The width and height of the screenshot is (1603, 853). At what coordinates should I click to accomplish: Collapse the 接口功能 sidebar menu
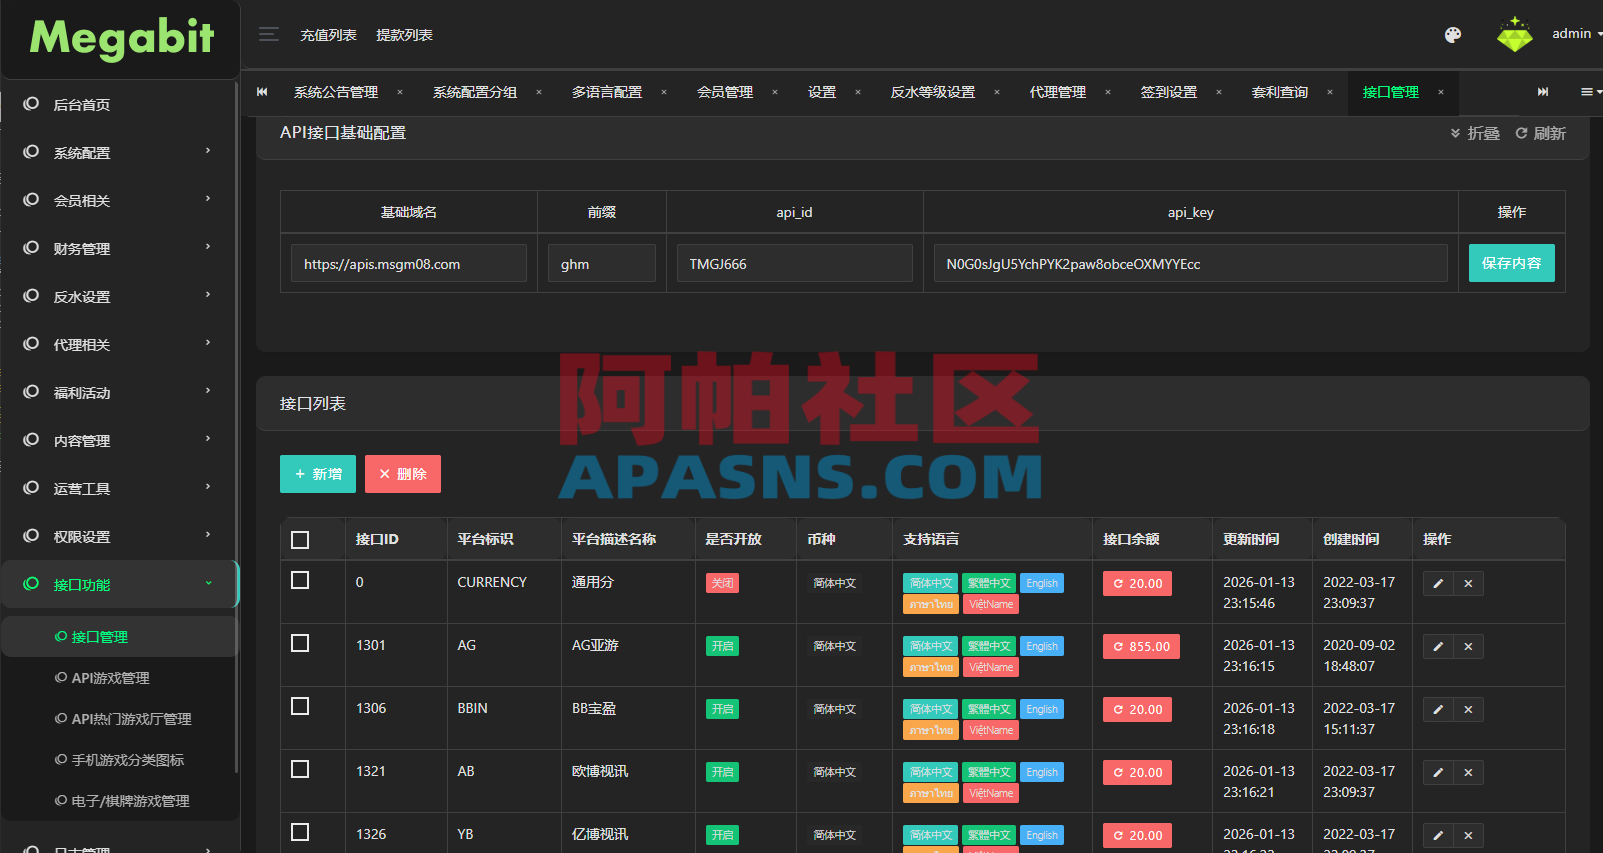[x=119, y=584]
